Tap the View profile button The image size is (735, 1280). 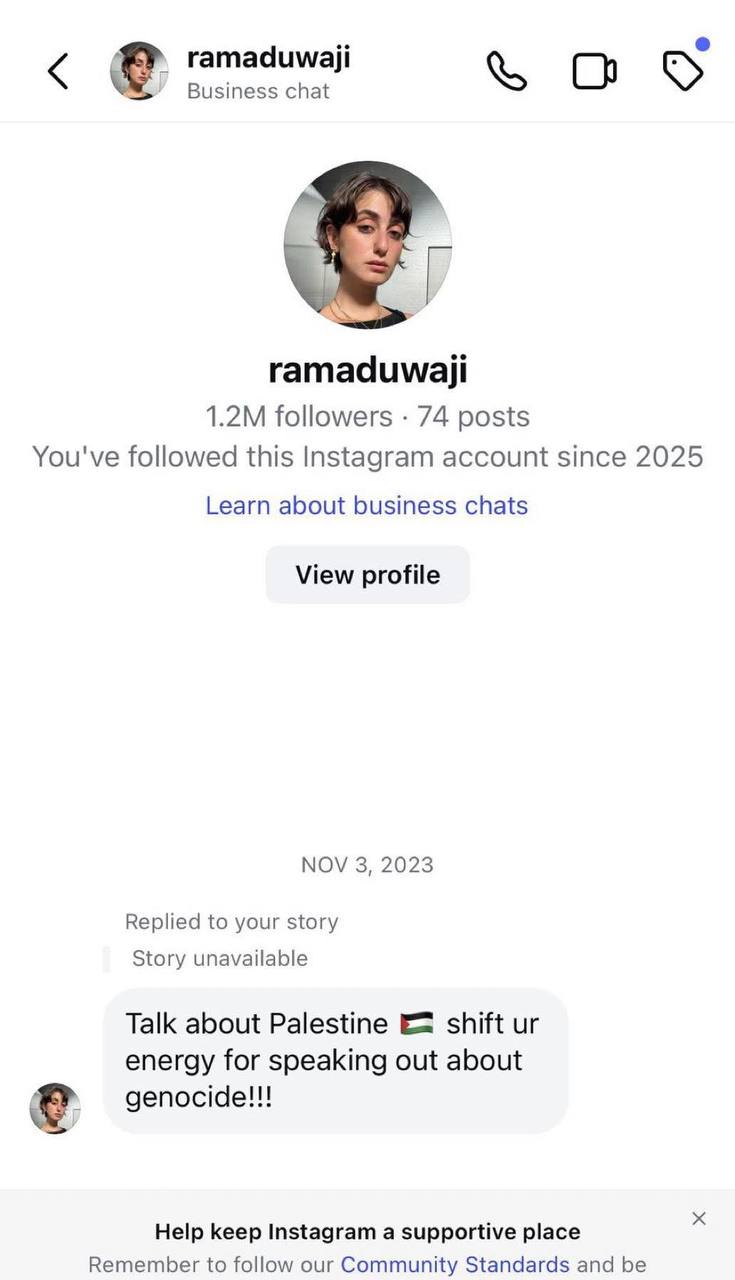point(367,575)
